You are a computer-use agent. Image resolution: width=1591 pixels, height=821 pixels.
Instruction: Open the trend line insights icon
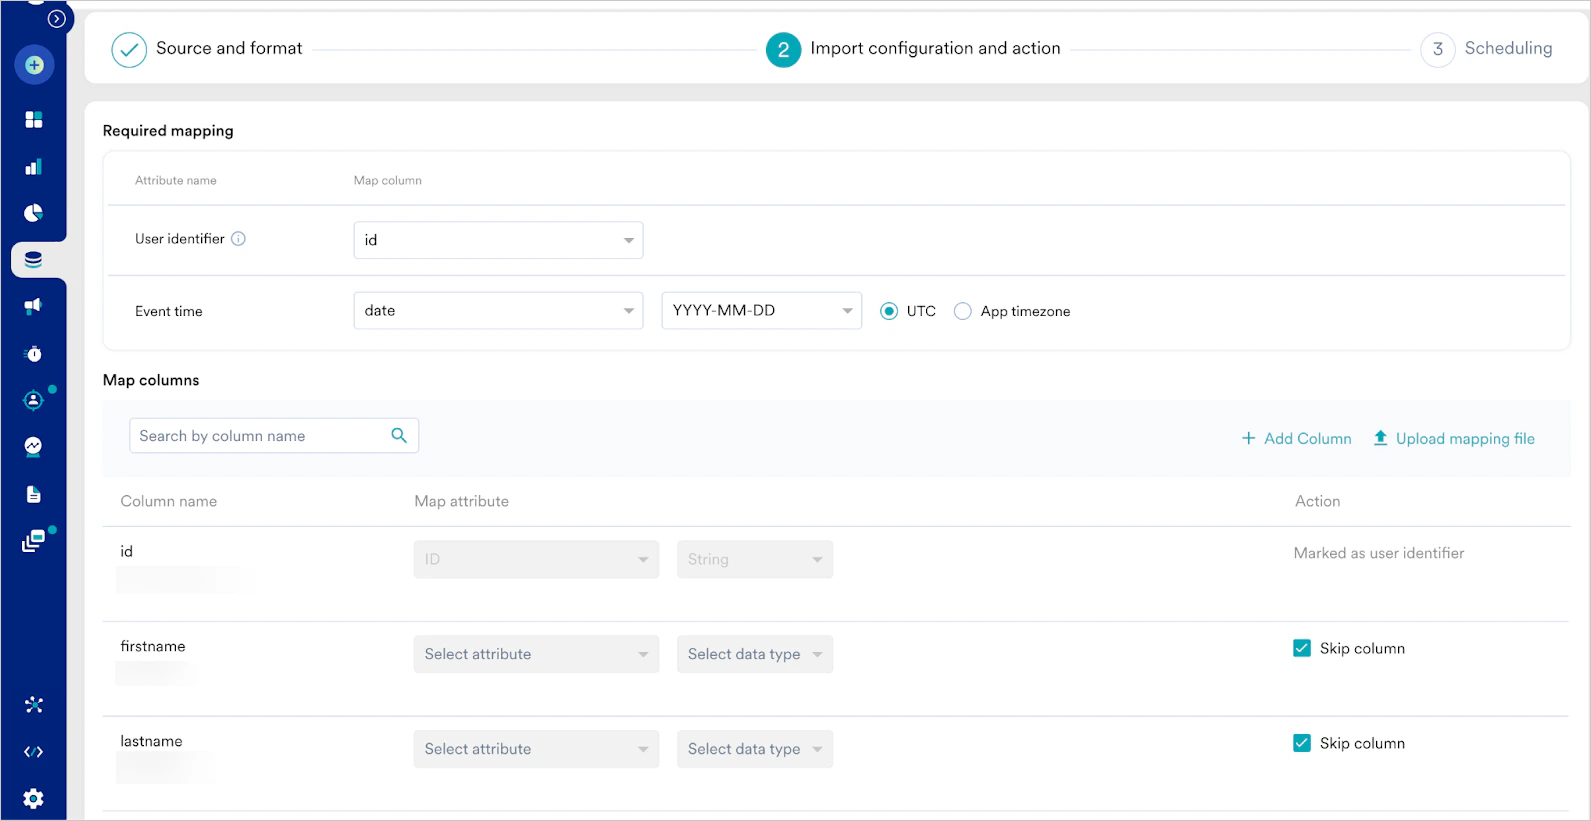(x=34, y=446)
